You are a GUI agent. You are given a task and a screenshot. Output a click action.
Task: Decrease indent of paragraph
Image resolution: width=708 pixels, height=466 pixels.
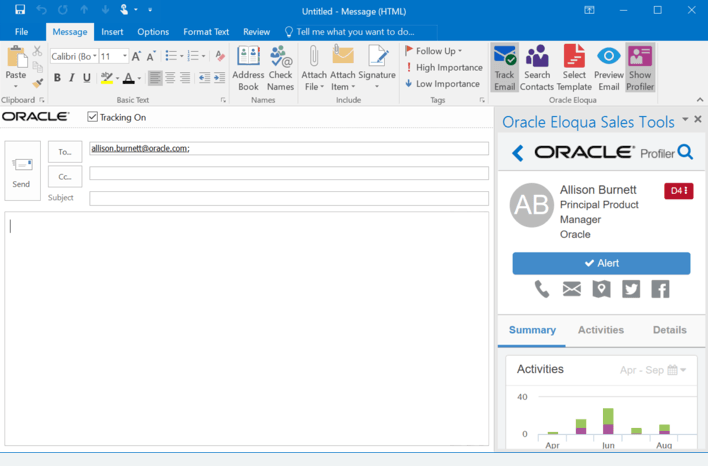(205, 78)
